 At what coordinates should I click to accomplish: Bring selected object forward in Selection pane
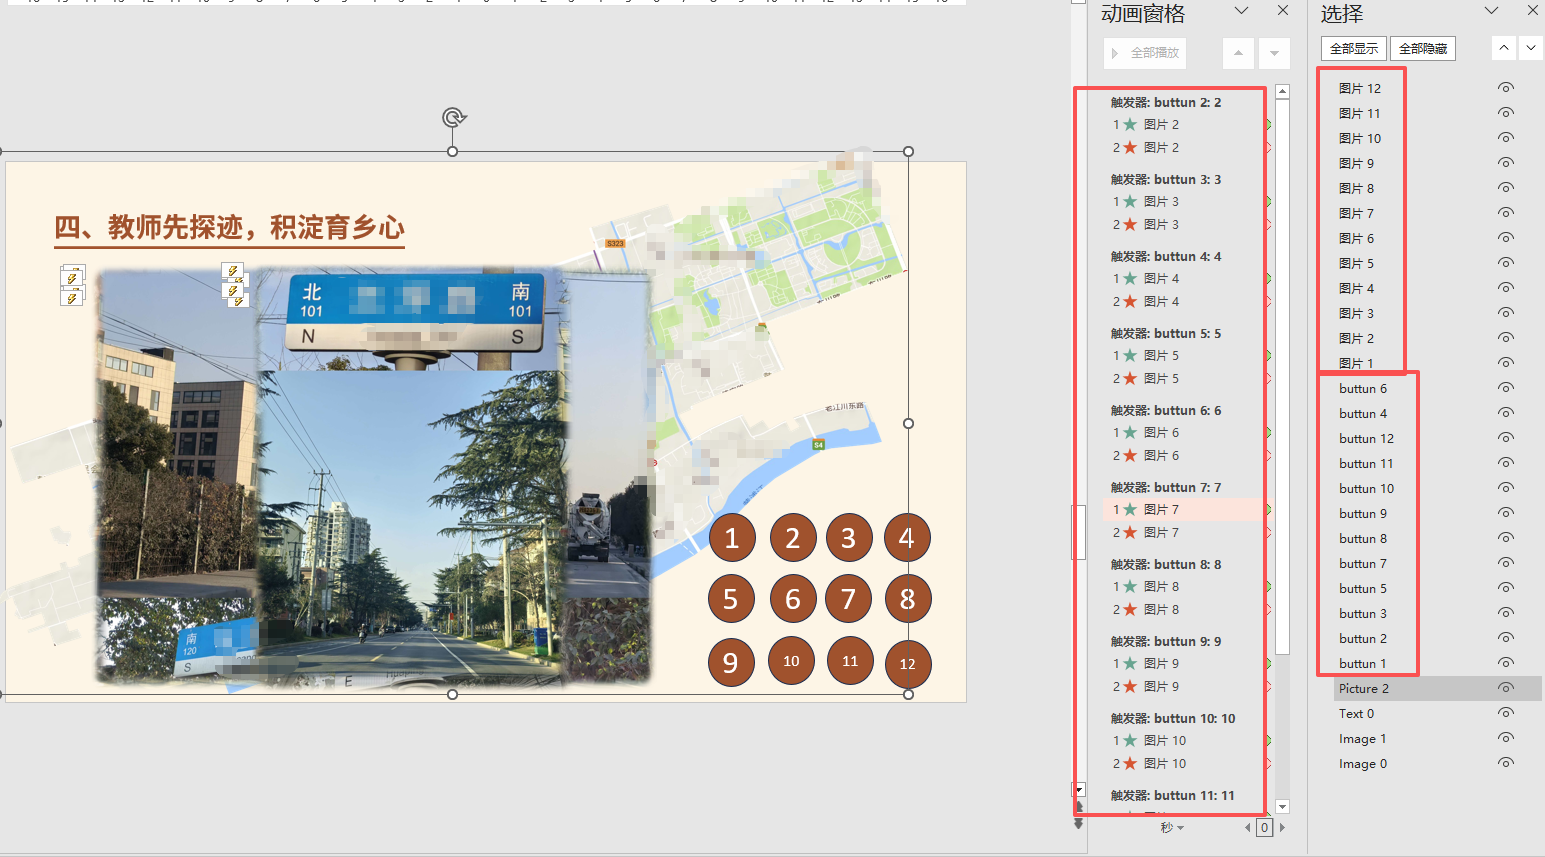(x=1504, y=48)
